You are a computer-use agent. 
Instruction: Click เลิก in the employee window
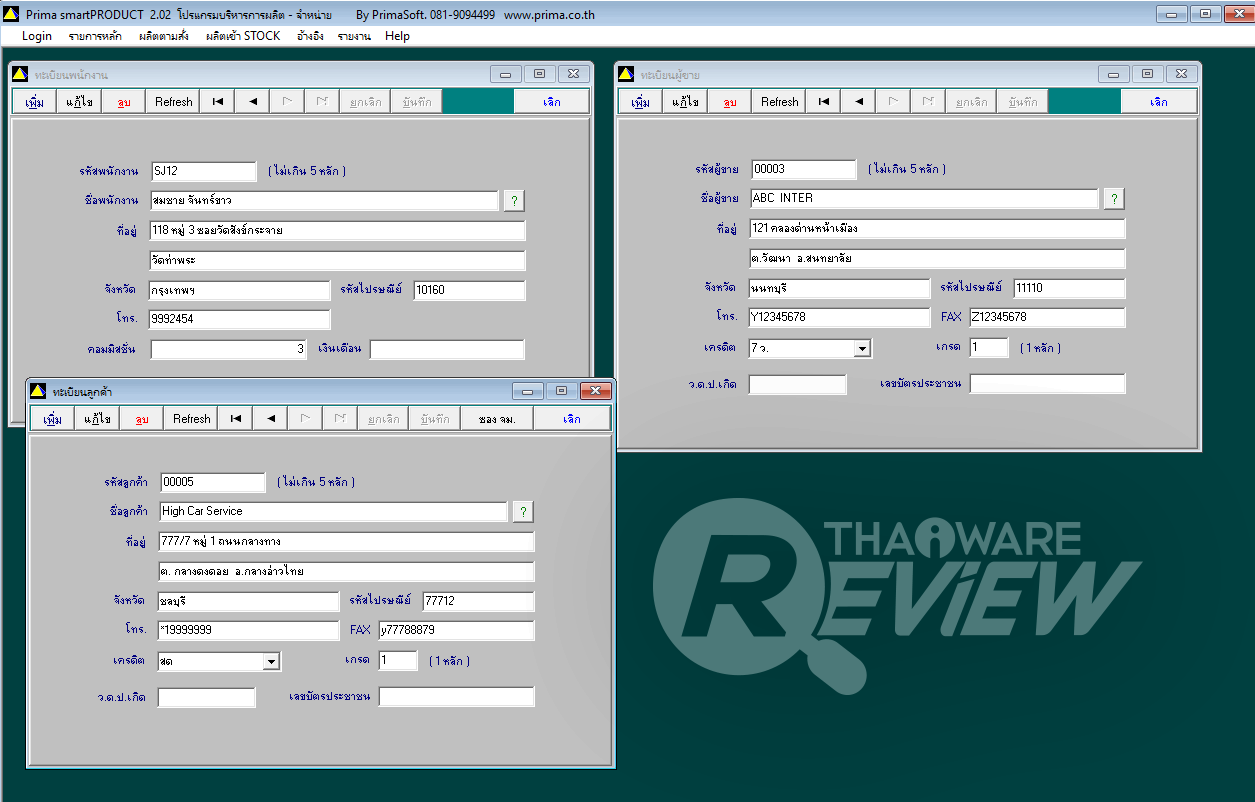click(552, 102)
